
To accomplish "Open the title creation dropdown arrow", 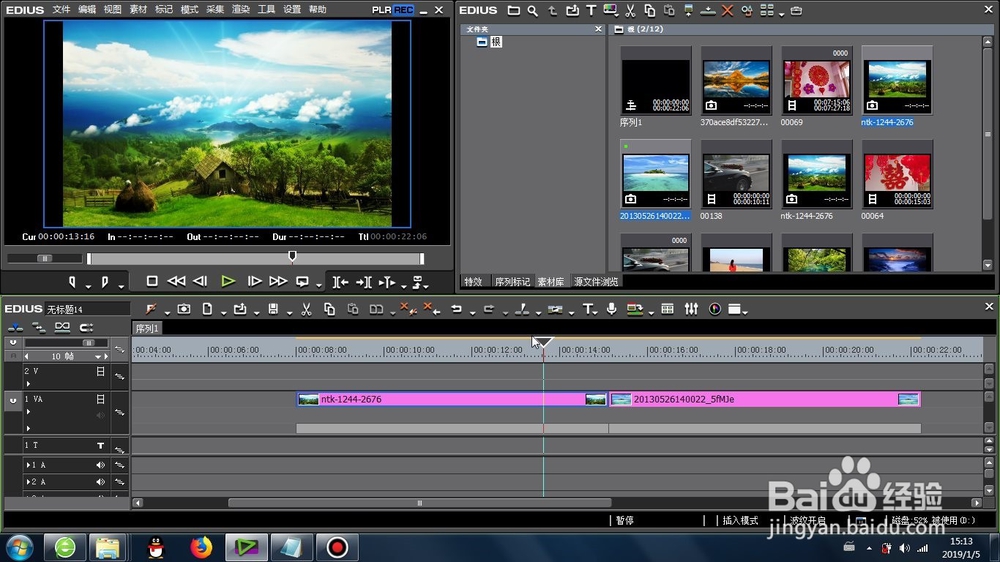I will click(x=596, y=313).
